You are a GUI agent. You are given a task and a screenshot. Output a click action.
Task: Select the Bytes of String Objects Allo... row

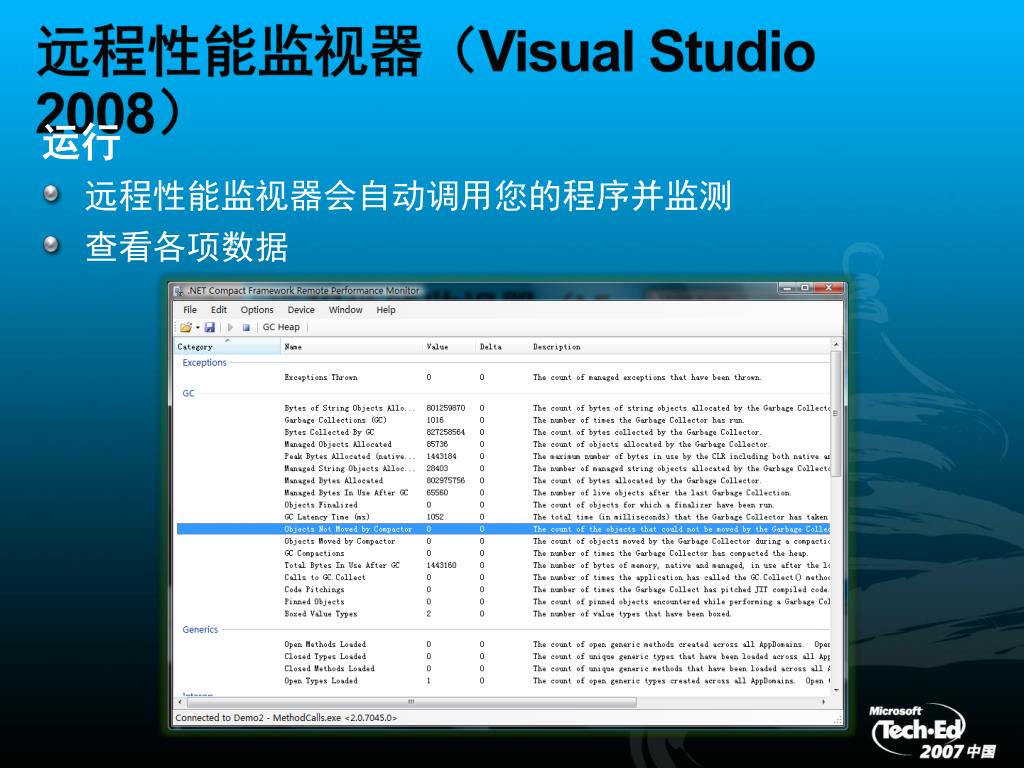[x=504, y=408]
